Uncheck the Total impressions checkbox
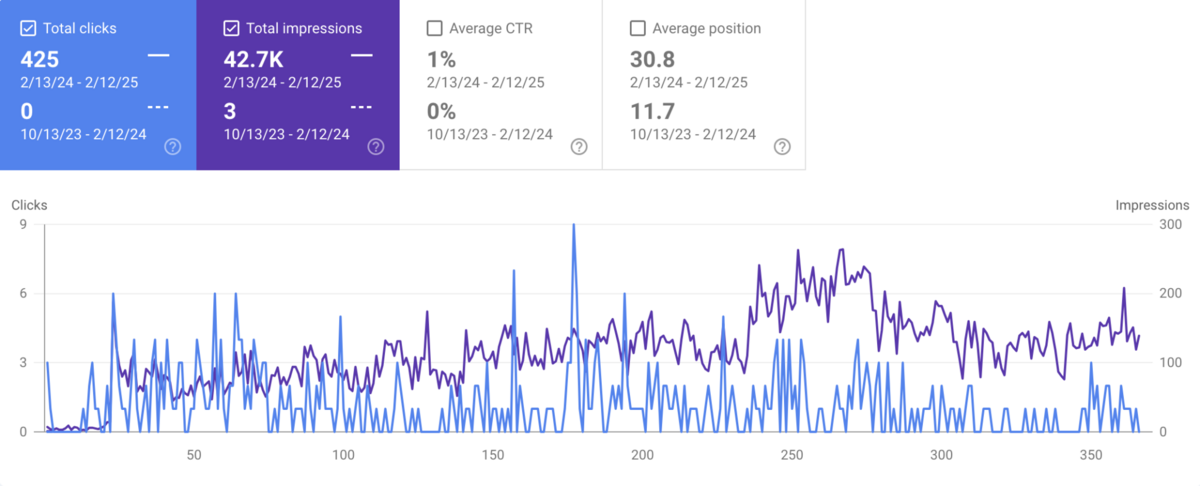This screenshot has width=1200, height=486. pos(231,29)
